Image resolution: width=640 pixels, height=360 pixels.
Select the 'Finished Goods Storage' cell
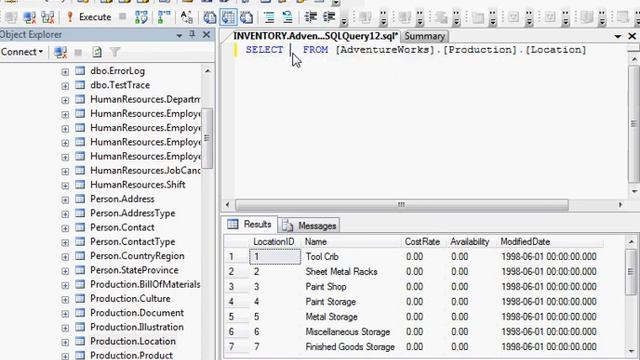351,347
